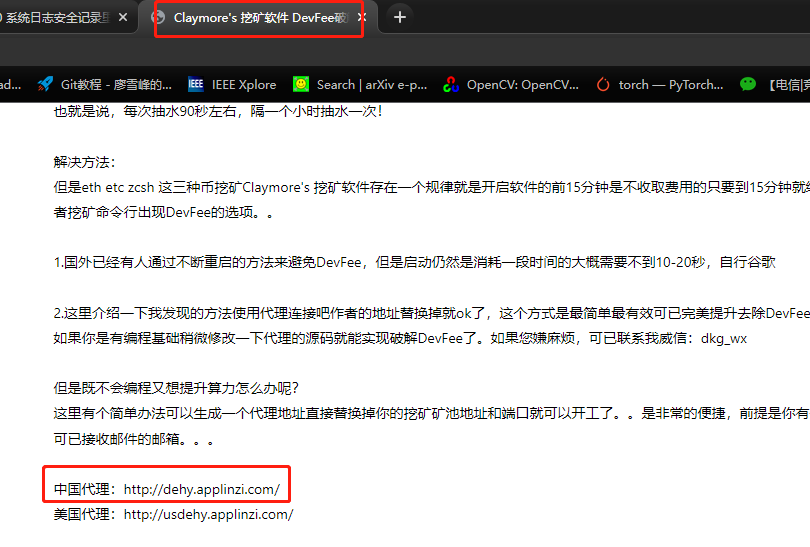Close the 系统日志安全记录 tab
810x547 pixels.
point(123,18)
